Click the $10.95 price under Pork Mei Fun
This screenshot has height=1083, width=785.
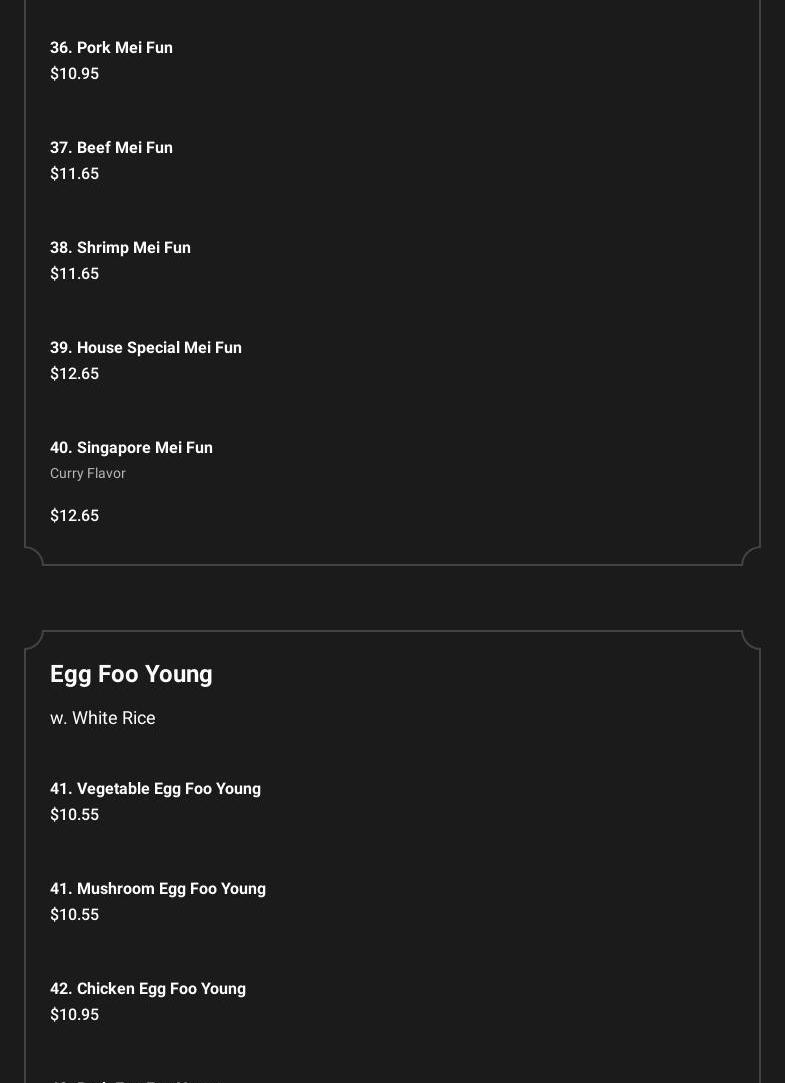[74, 74]
